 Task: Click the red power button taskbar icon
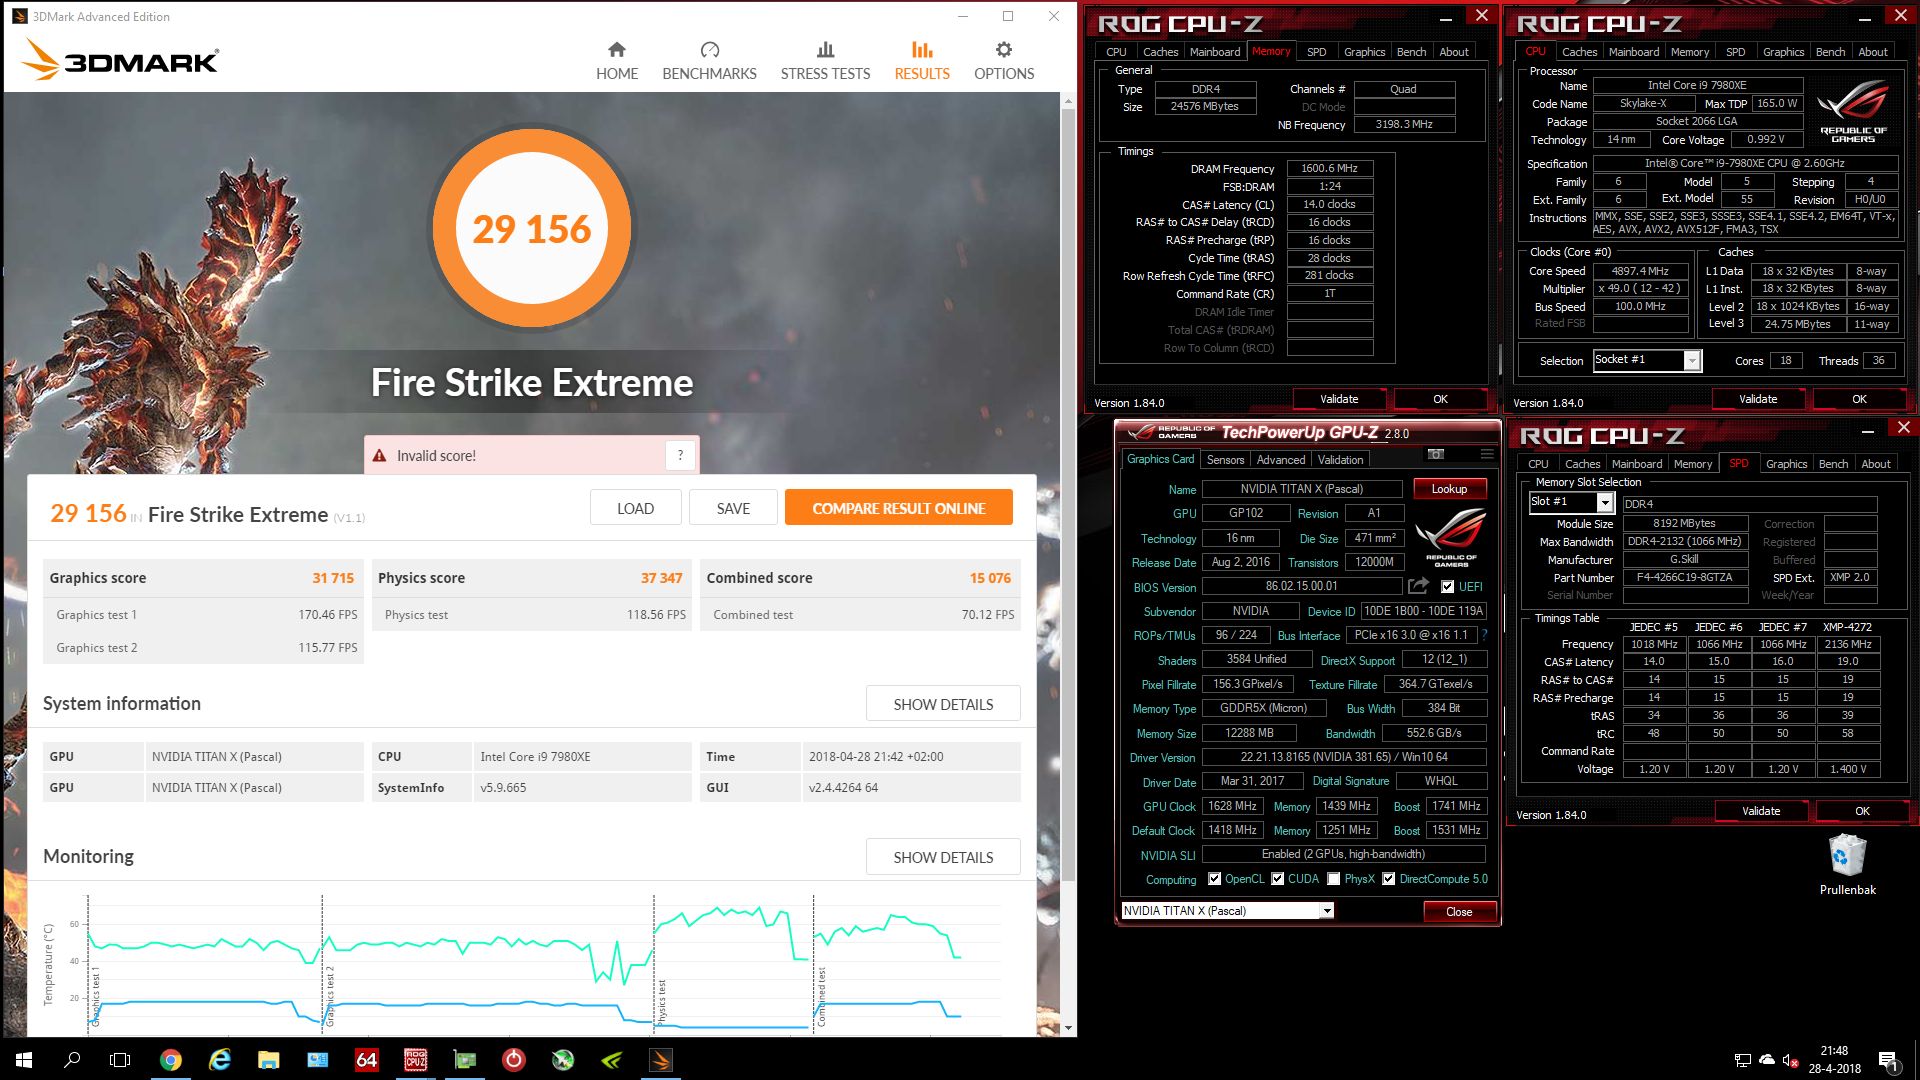[x=514, y=1060]
